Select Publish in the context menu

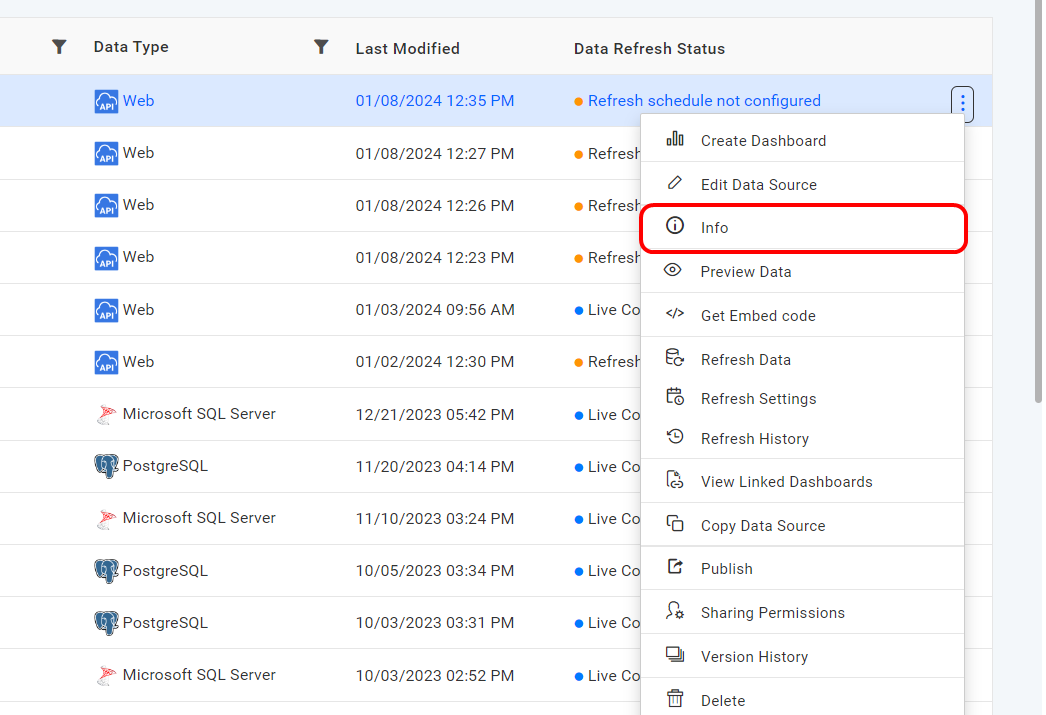(x=726, y=569)
